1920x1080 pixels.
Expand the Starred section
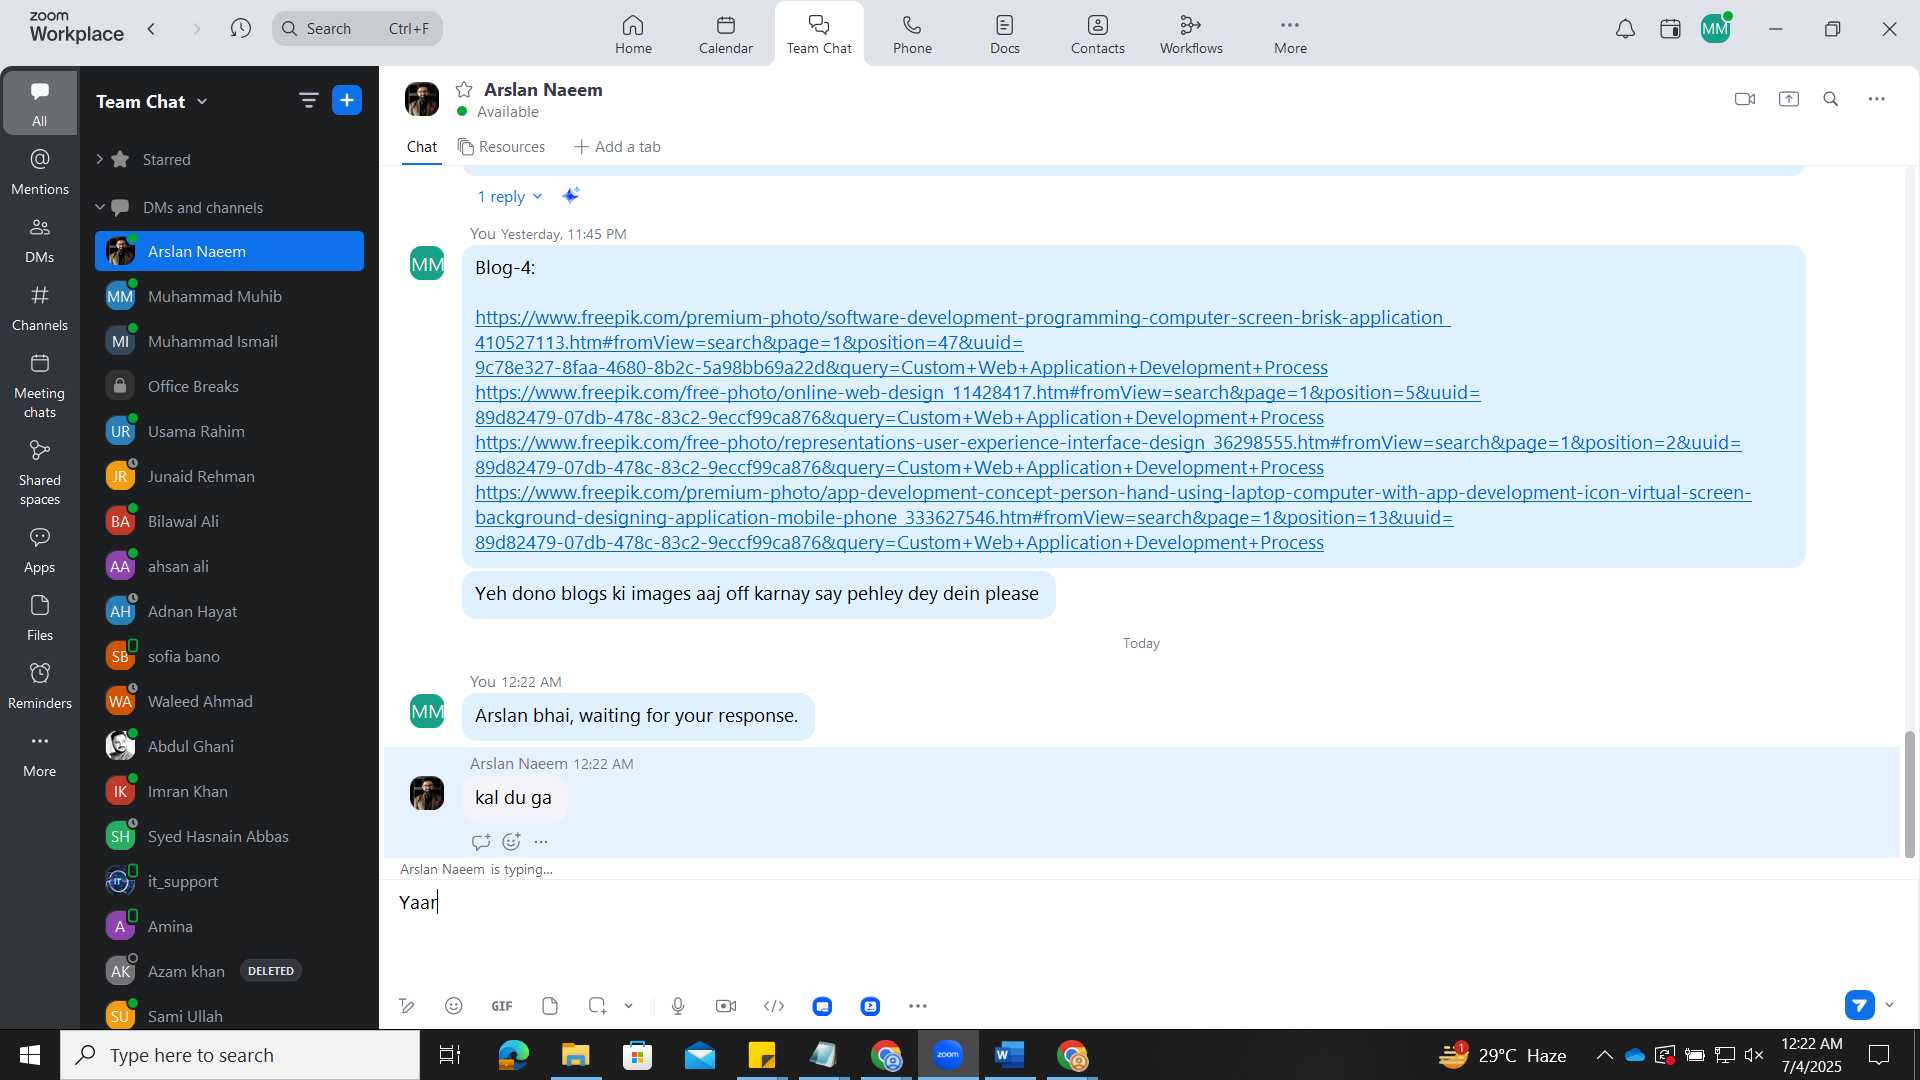99,159
